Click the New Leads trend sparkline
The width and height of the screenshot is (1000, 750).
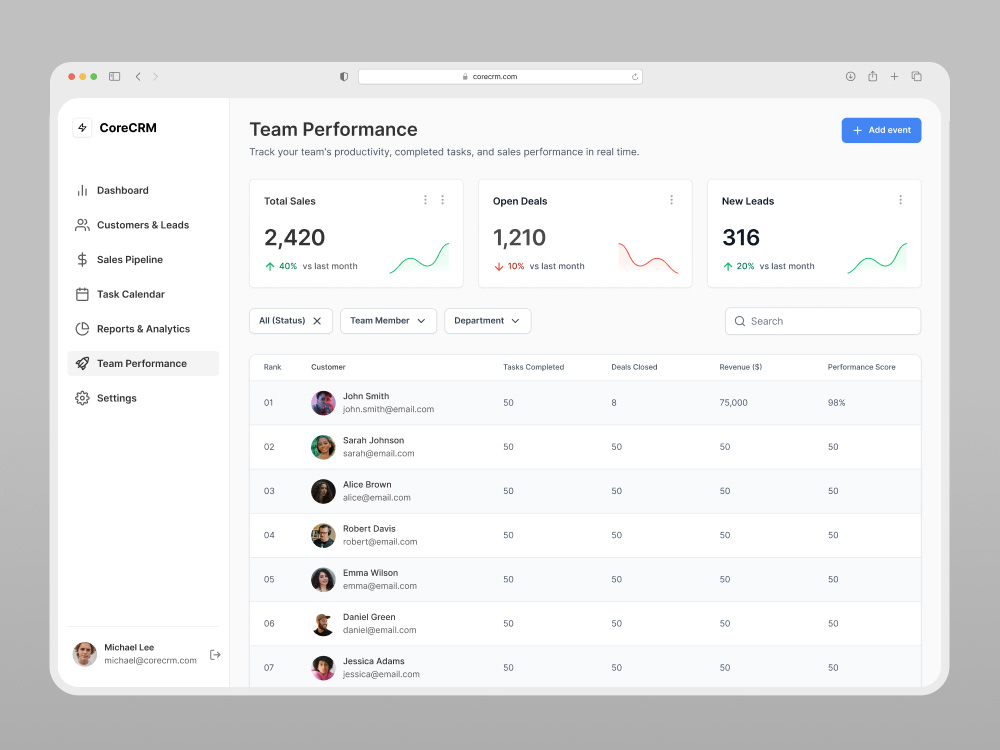[877, 258]
